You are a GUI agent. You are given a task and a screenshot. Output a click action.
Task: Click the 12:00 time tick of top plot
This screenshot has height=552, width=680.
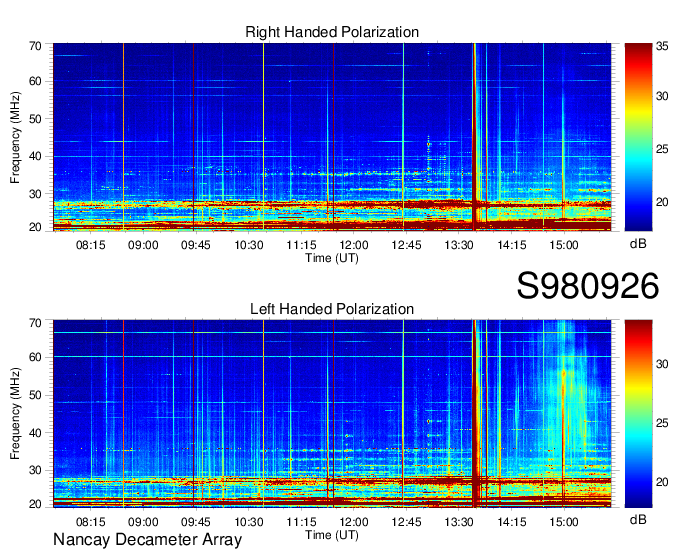click(354, 245)
